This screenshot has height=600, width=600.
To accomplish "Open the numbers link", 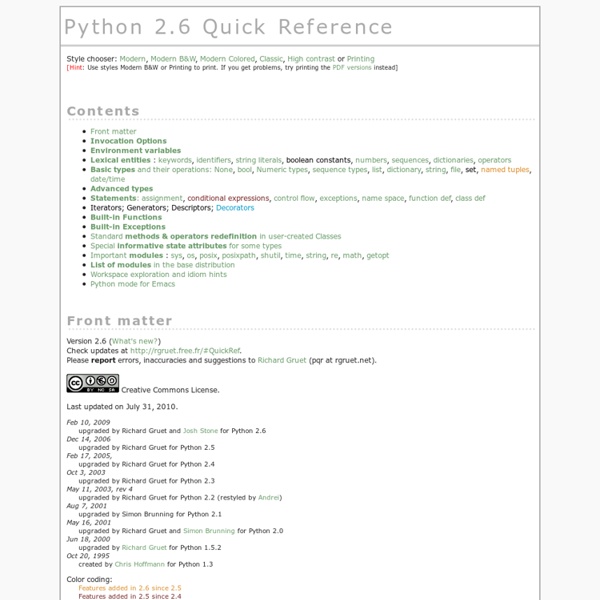I will point(371,160).
